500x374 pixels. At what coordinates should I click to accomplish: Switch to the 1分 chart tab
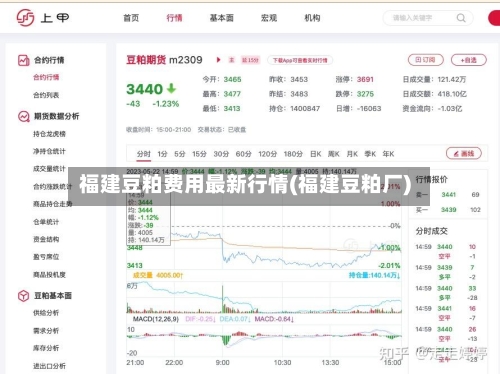(162, 154)
